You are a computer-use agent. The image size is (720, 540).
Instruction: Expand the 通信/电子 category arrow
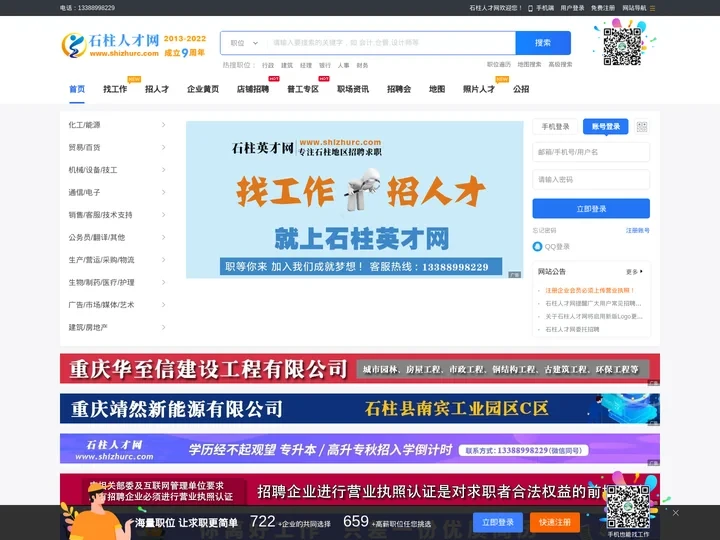click(x=163, y=192)
